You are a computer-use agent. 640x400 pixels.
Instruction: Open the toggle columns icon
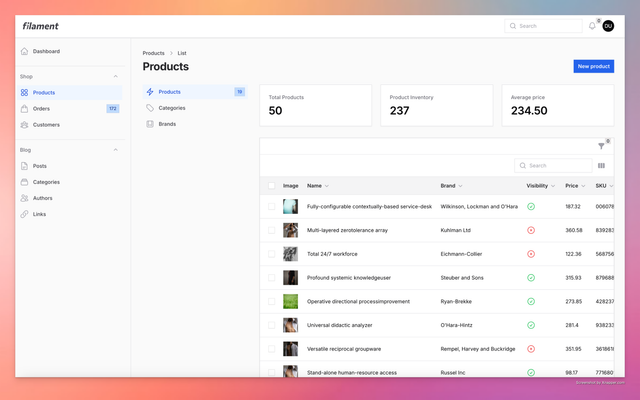point(601,165)
